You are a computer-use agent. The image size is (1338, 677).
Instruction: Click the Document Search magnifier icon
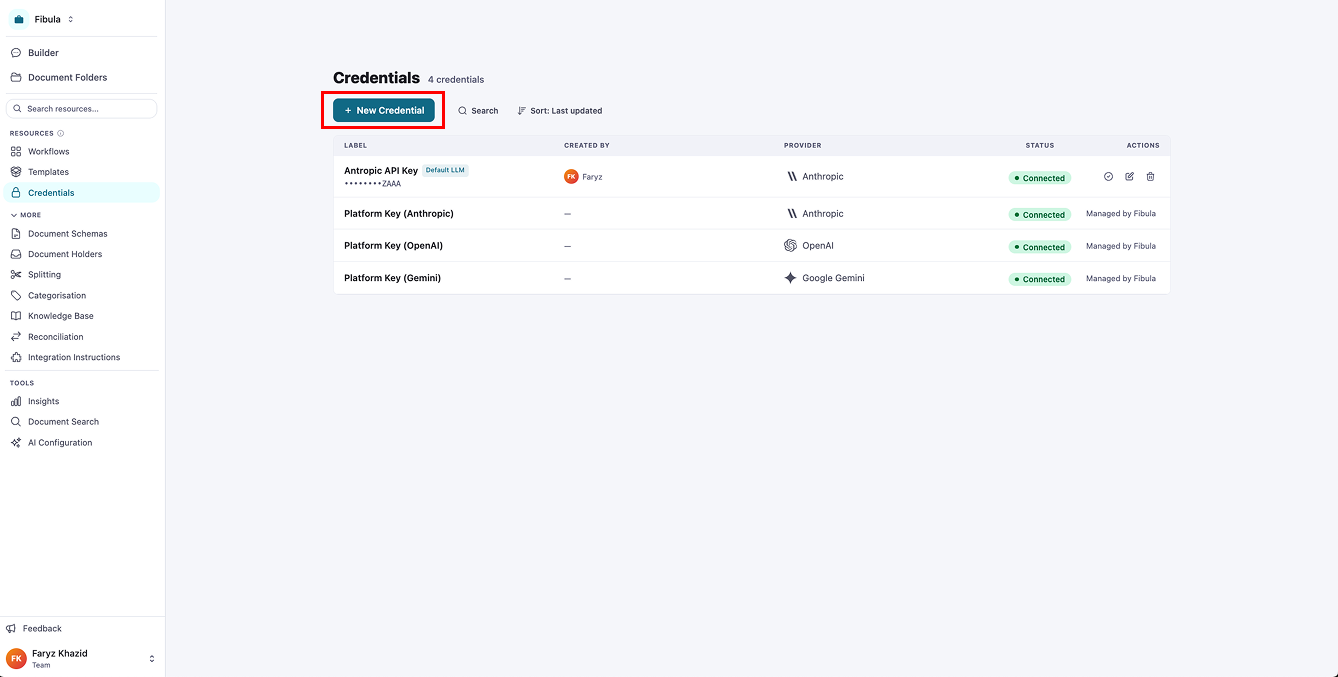16,422
